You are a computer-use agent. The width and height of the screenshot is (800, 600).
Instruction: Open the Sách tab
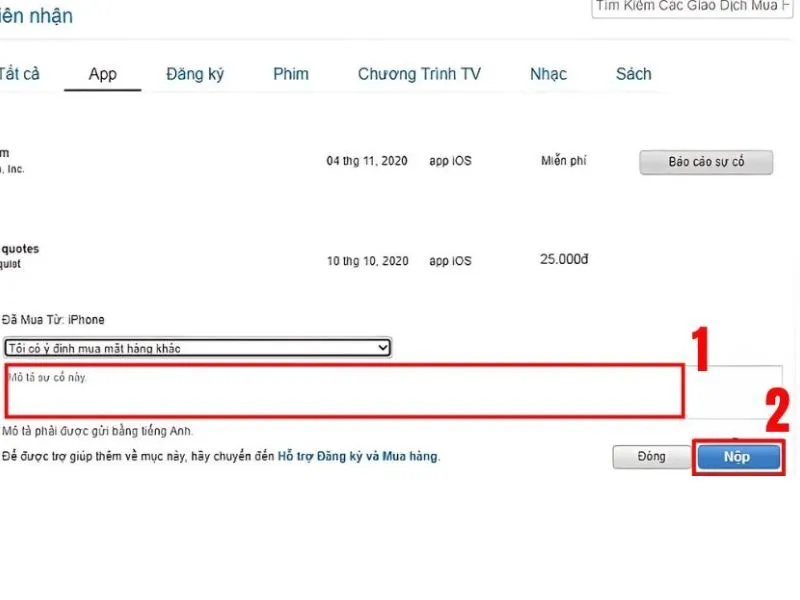tap(634, 74)
